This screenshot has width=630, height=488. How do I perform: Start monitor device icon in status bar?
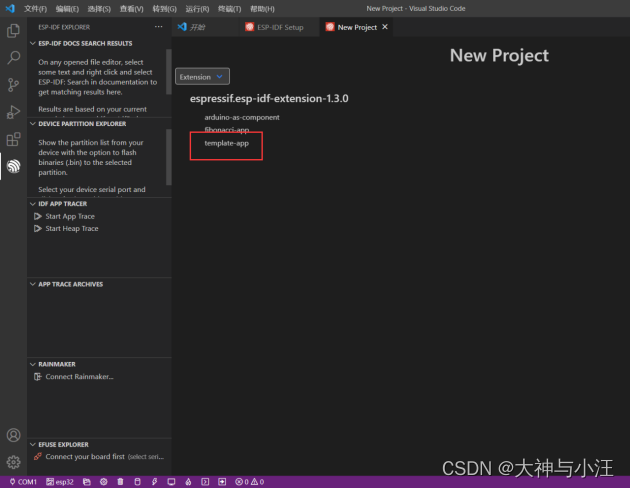[x=171, y=482]
